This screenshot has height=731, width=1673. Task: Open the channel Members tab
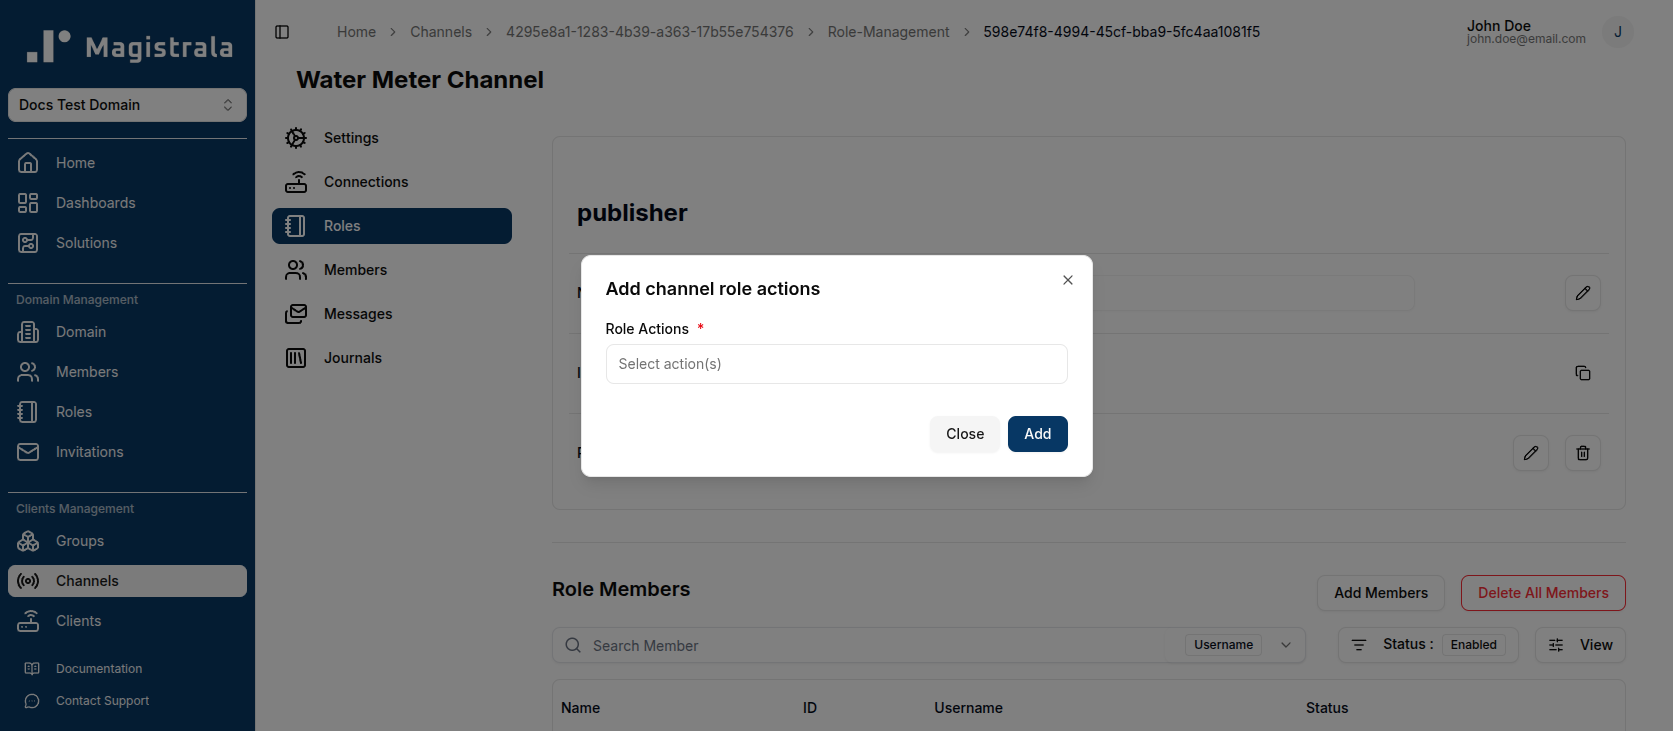tap(392, 270)
